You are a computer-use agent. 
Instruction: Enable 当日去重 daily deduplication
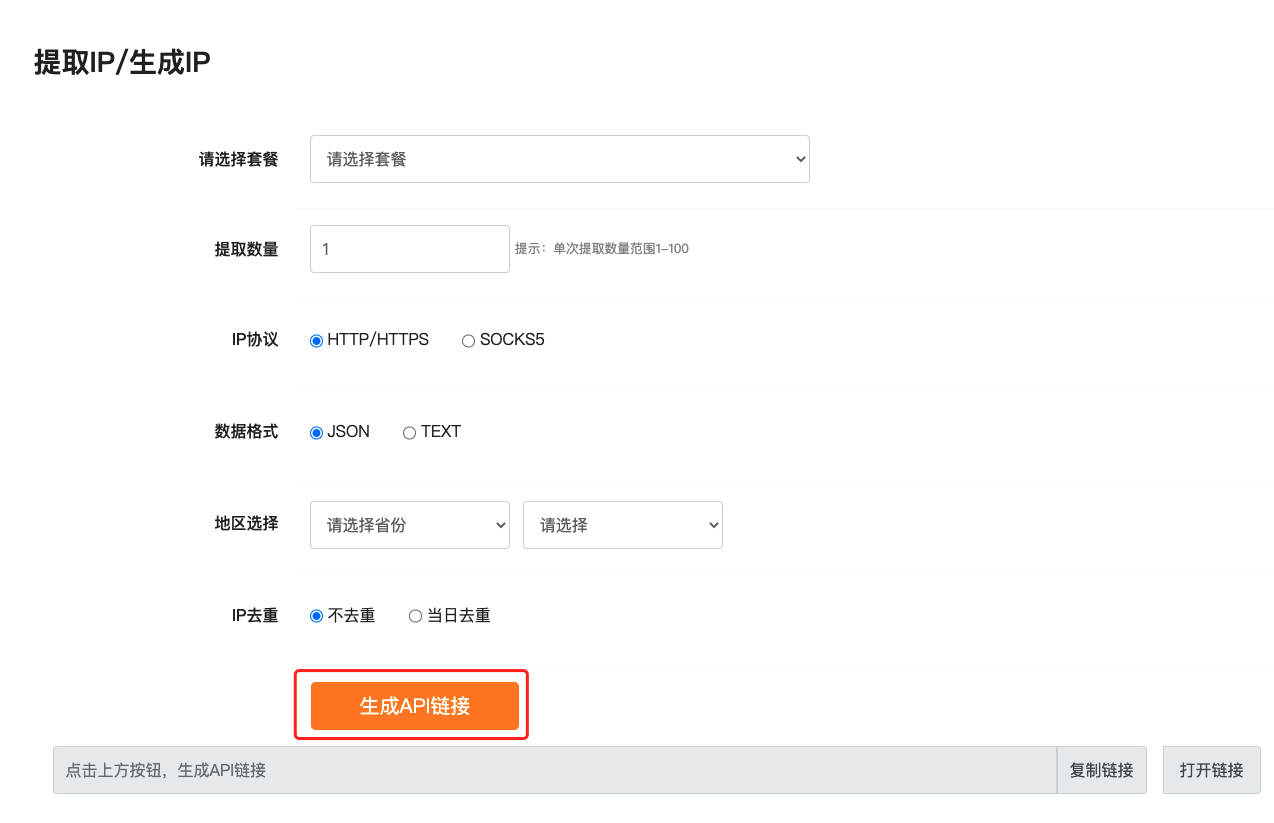coord(416,616)
